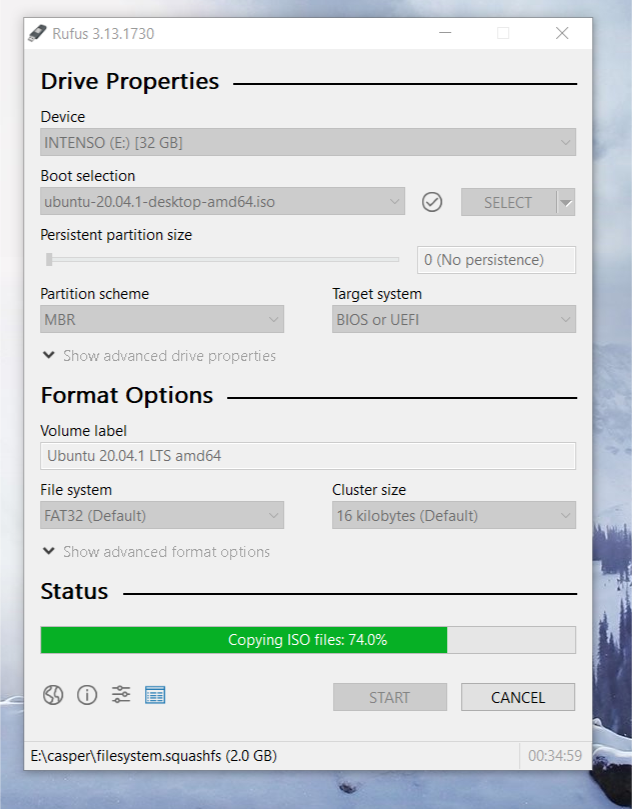The height and width of the screenshot is (809, 632).
Task: Open the About info icon
Action: pos(87,695)
